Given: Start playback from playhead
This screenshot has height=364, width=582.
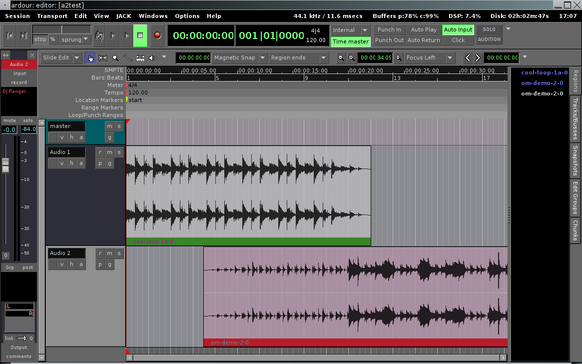Looking at the screenshot, I should click(126, 36).
